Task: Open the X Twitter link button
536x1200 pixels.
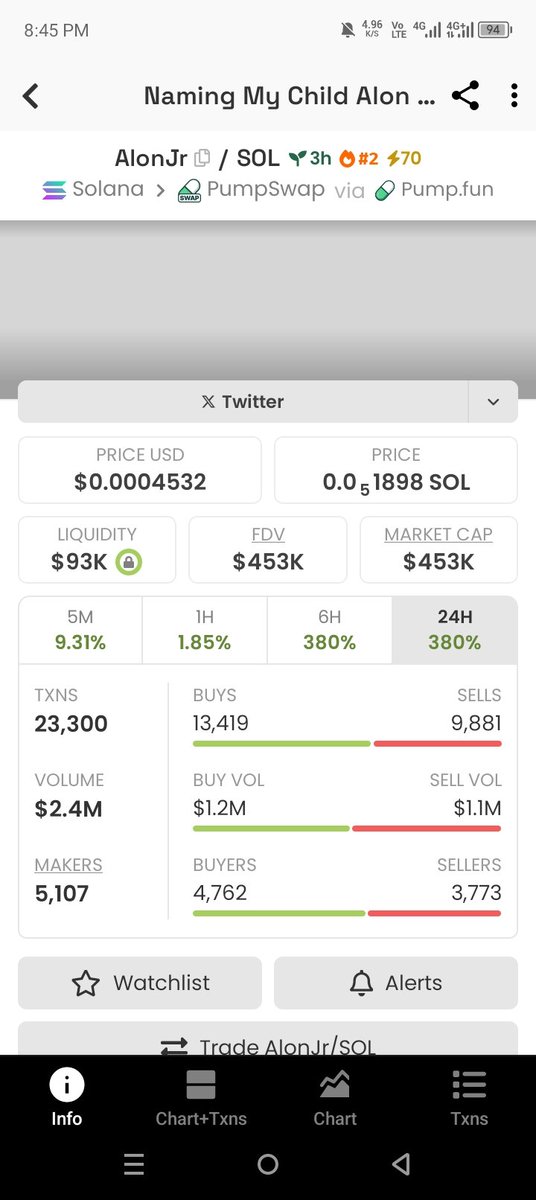Action: 243,402
